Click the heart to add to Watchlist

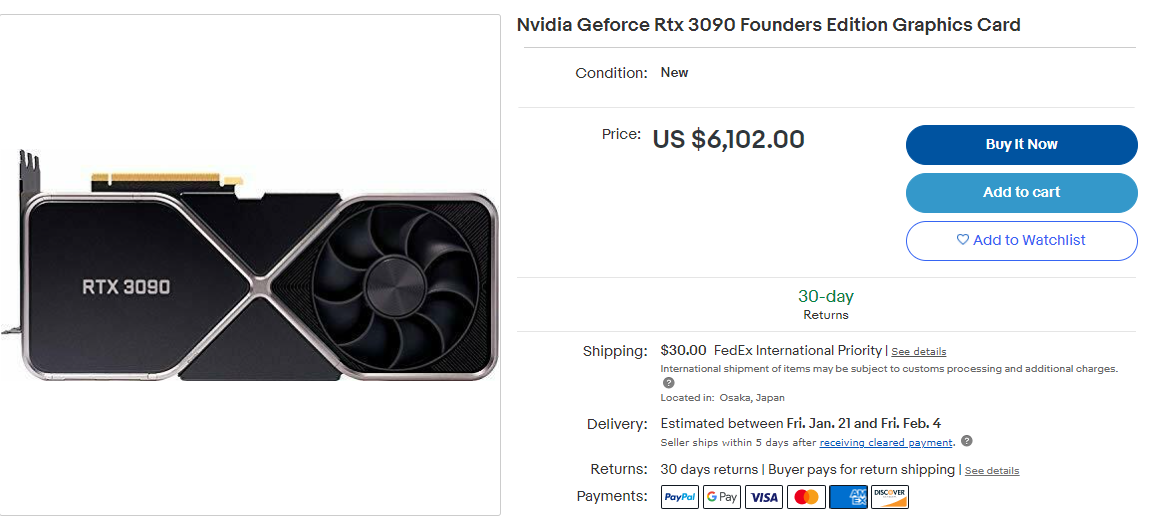[963, 240]
